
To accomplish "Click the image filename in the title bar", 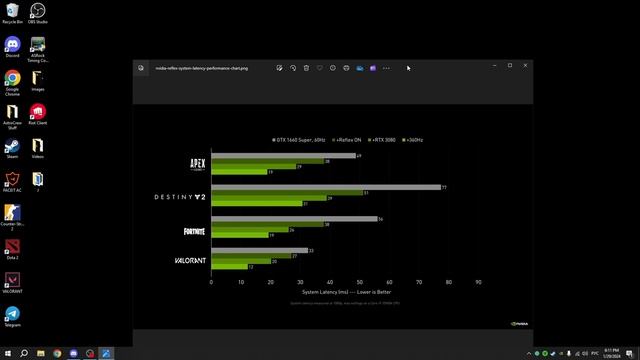I will tap(202, 68).
